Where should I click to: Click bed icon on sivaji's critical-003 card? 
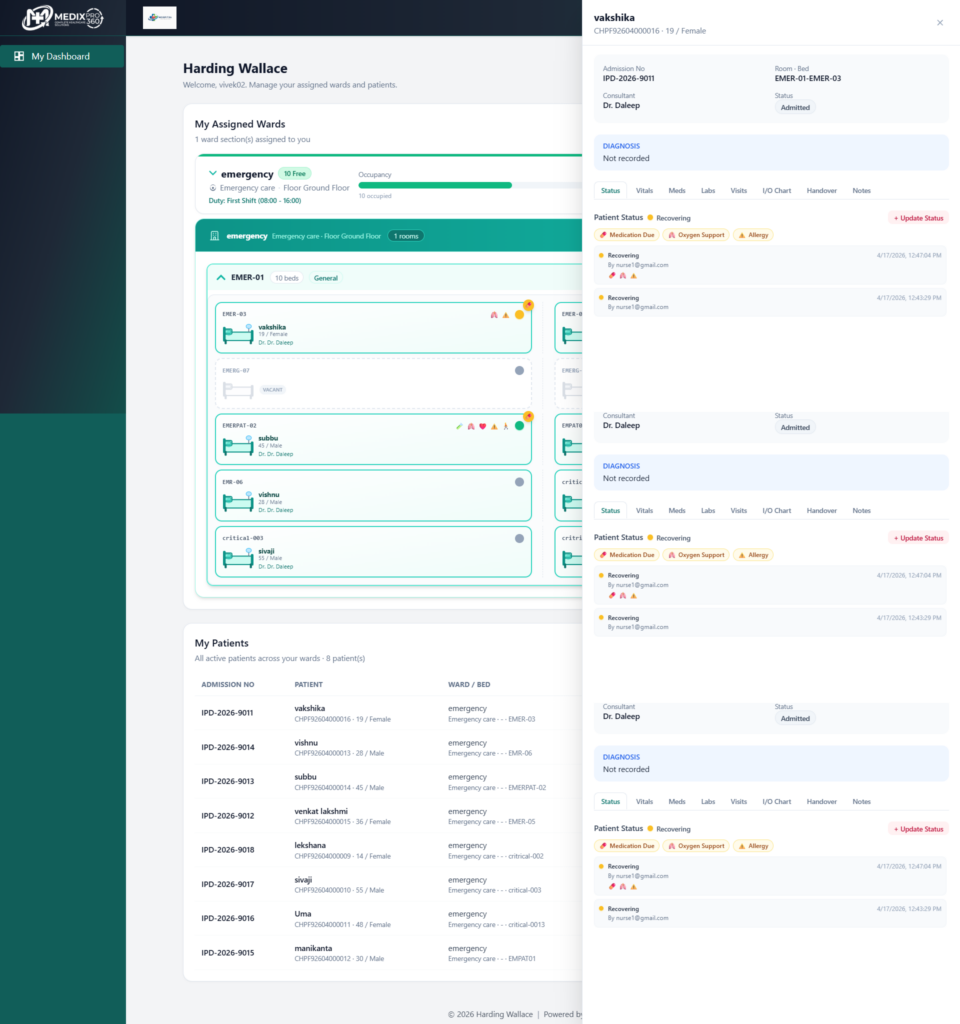(238, 558)
